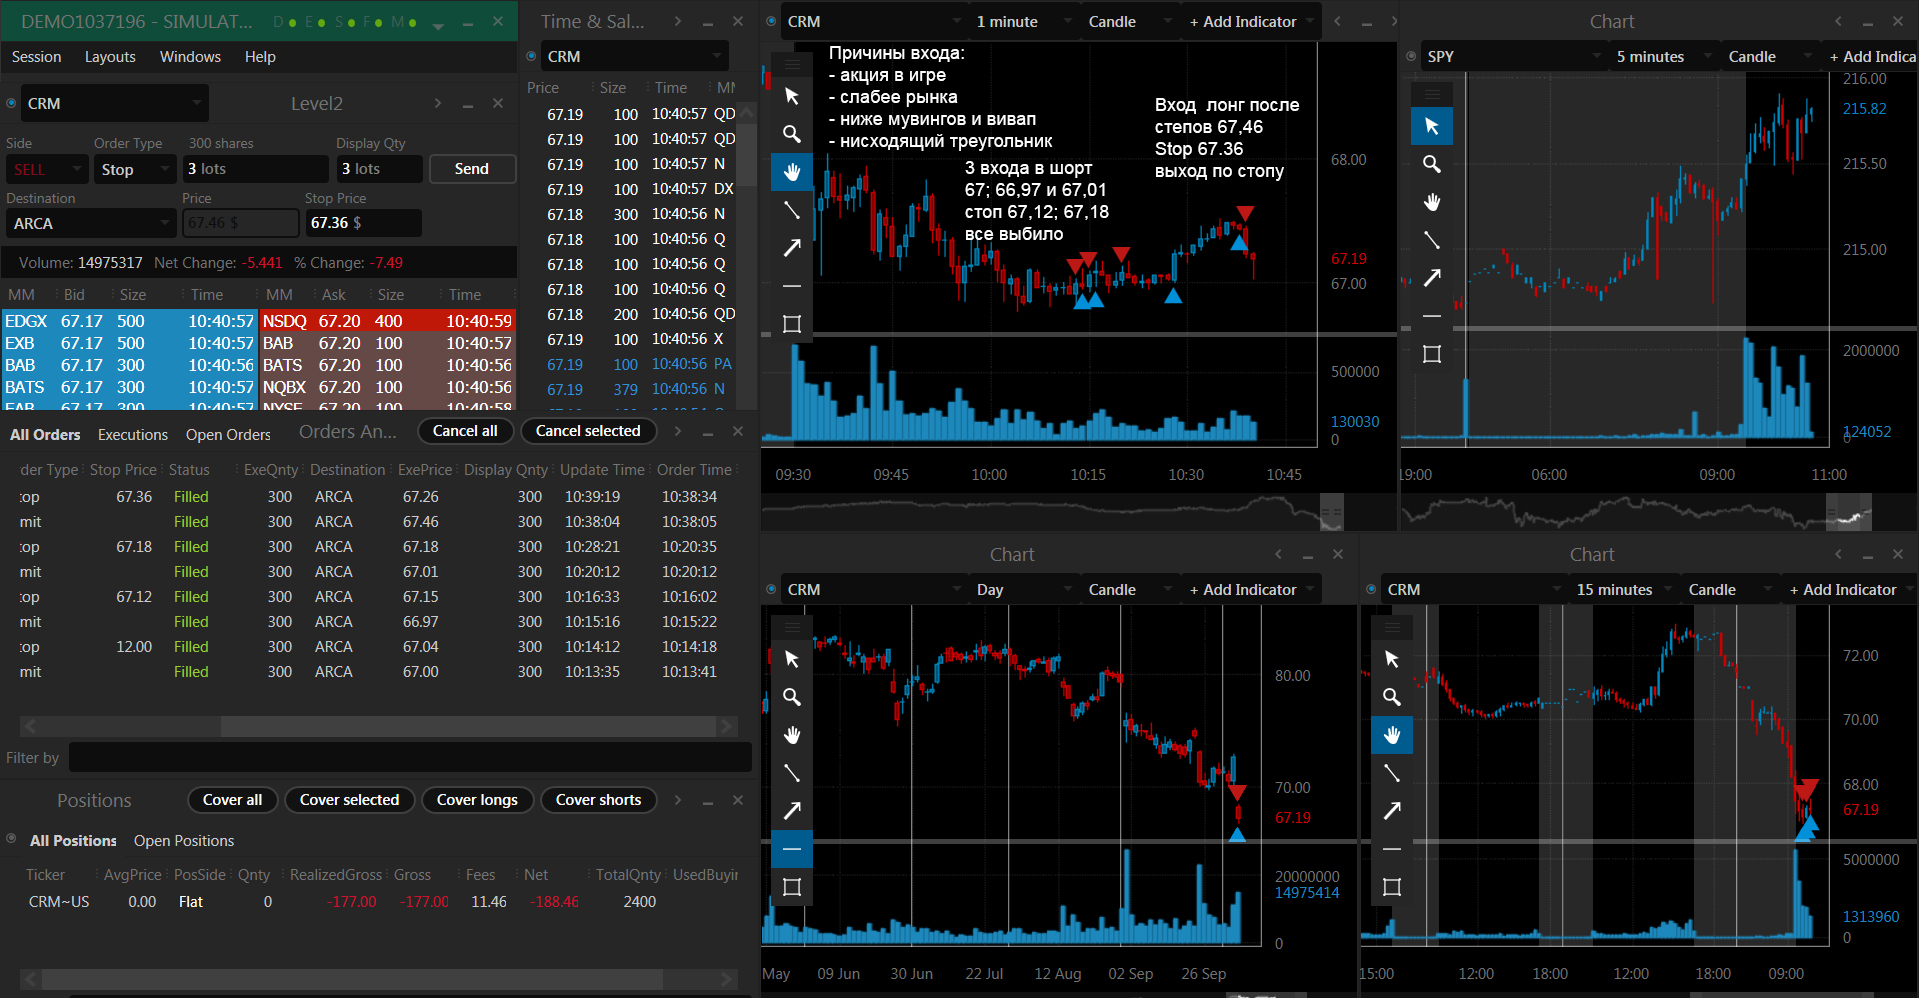Select line drawing tool in SPY chart
The height and width of the screenshot is (998, 1919).
1432,240
